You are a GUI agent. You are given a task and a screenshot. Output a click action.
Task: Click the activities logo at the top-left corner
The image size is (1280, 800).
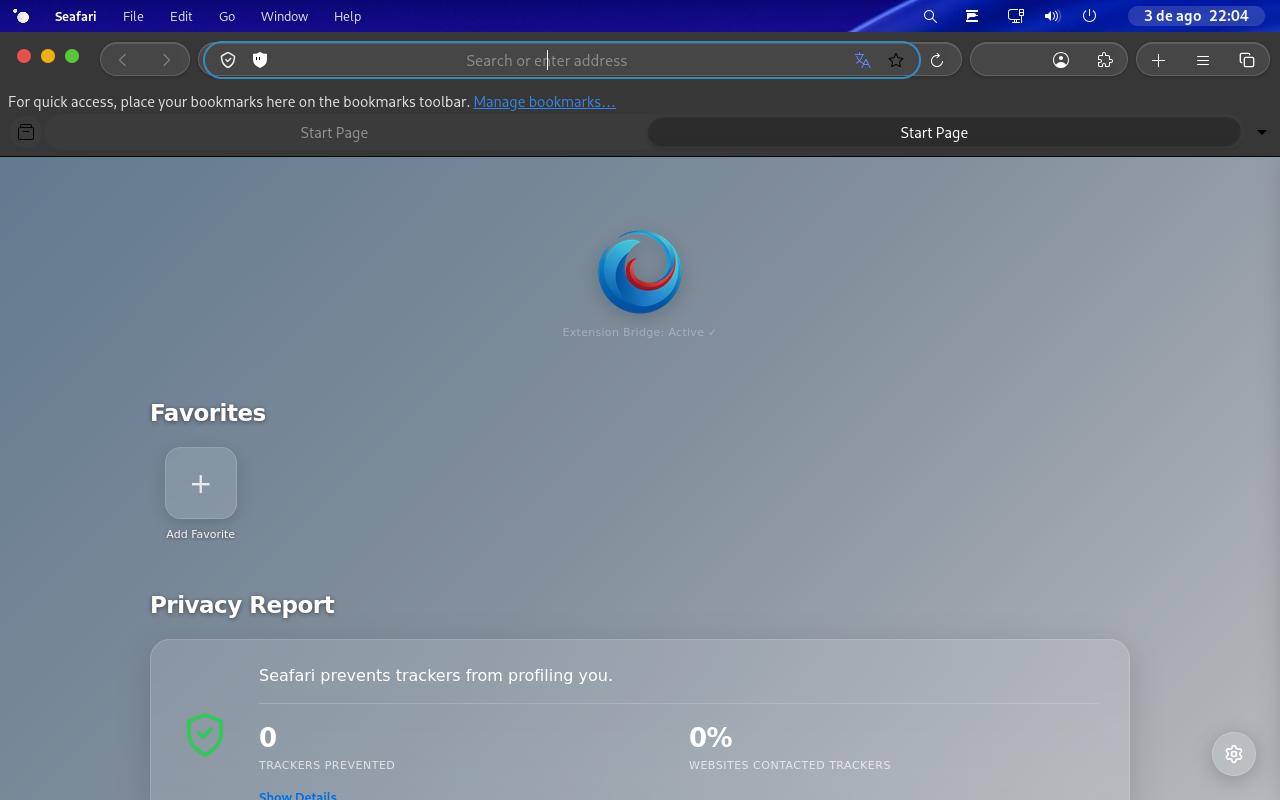tap(21, 16)
